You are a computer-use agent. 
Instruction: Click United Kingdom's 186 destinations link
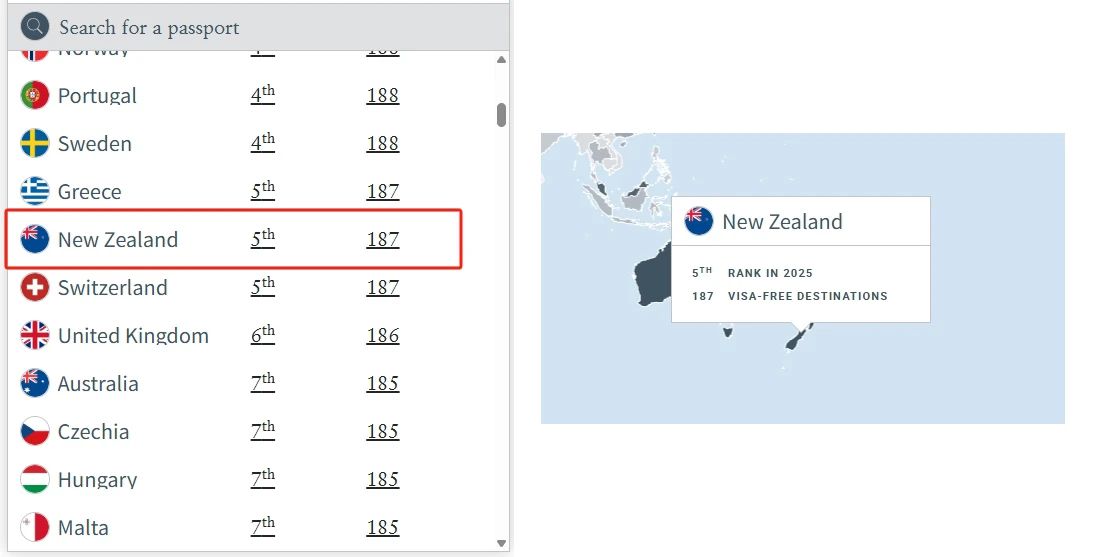point(383,336)
